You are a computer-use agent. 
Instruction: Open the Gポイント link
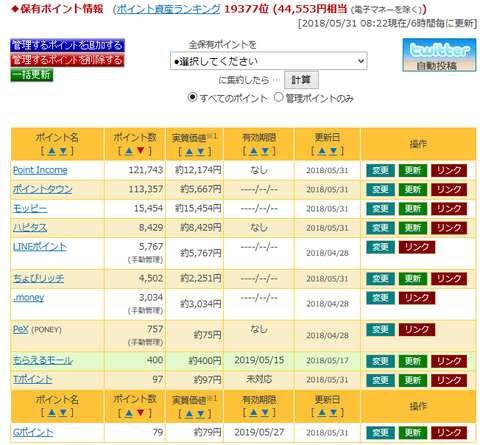[33, 432]
